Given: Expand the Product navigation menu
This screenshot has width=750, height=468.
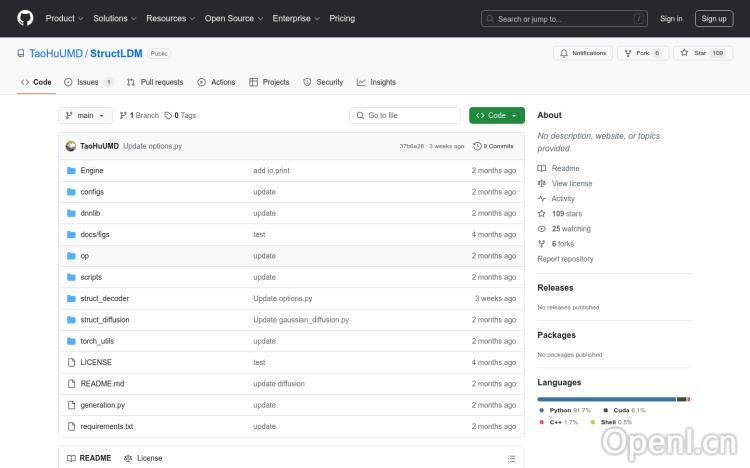Looking at the screenshot, I should (64, 18).
